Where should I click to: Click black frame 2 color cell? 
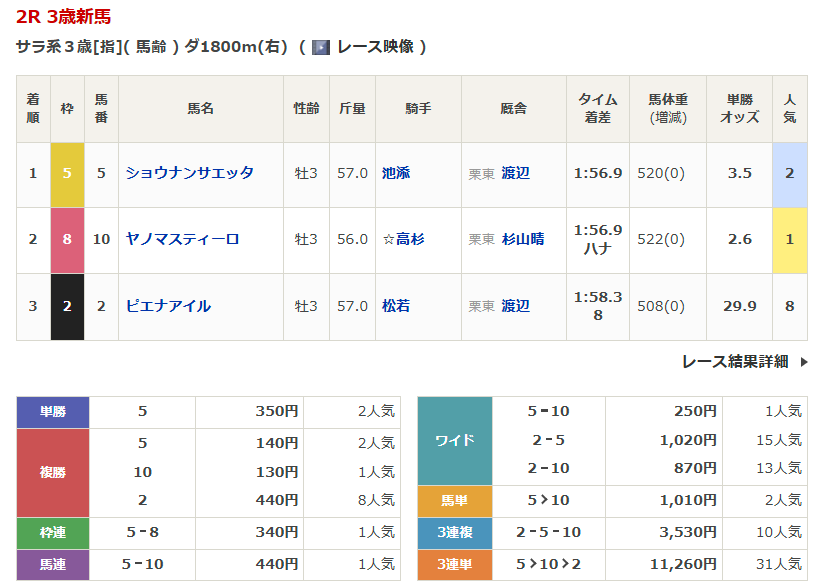click(x=67, y=306)
